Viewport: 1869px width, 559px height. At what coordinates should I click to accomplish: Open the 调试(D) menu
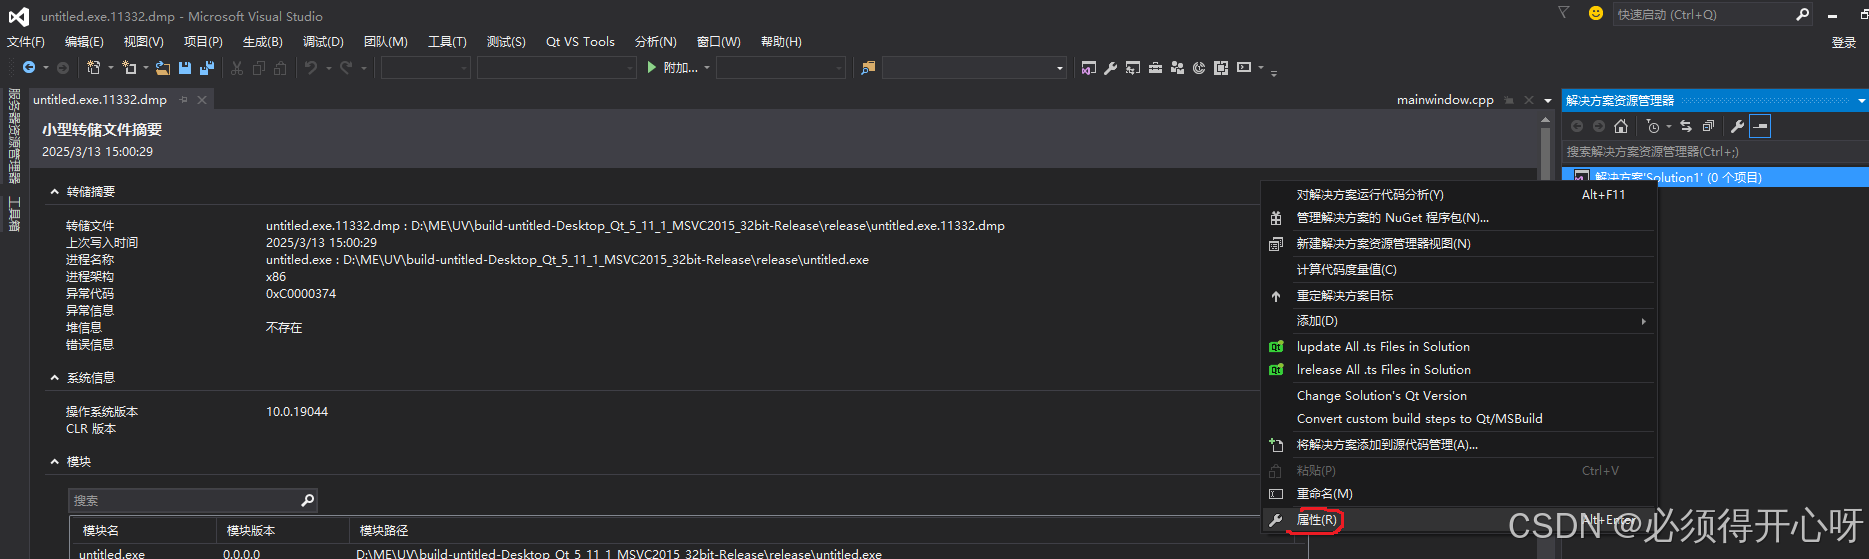[x=323, y=42]
